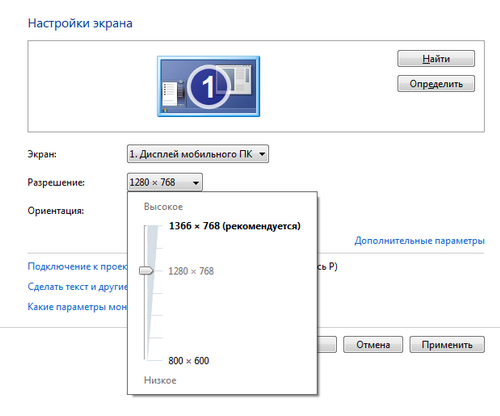Select the monitor 1 display thumbnail

pyautogui.click(x=208, y=86)
